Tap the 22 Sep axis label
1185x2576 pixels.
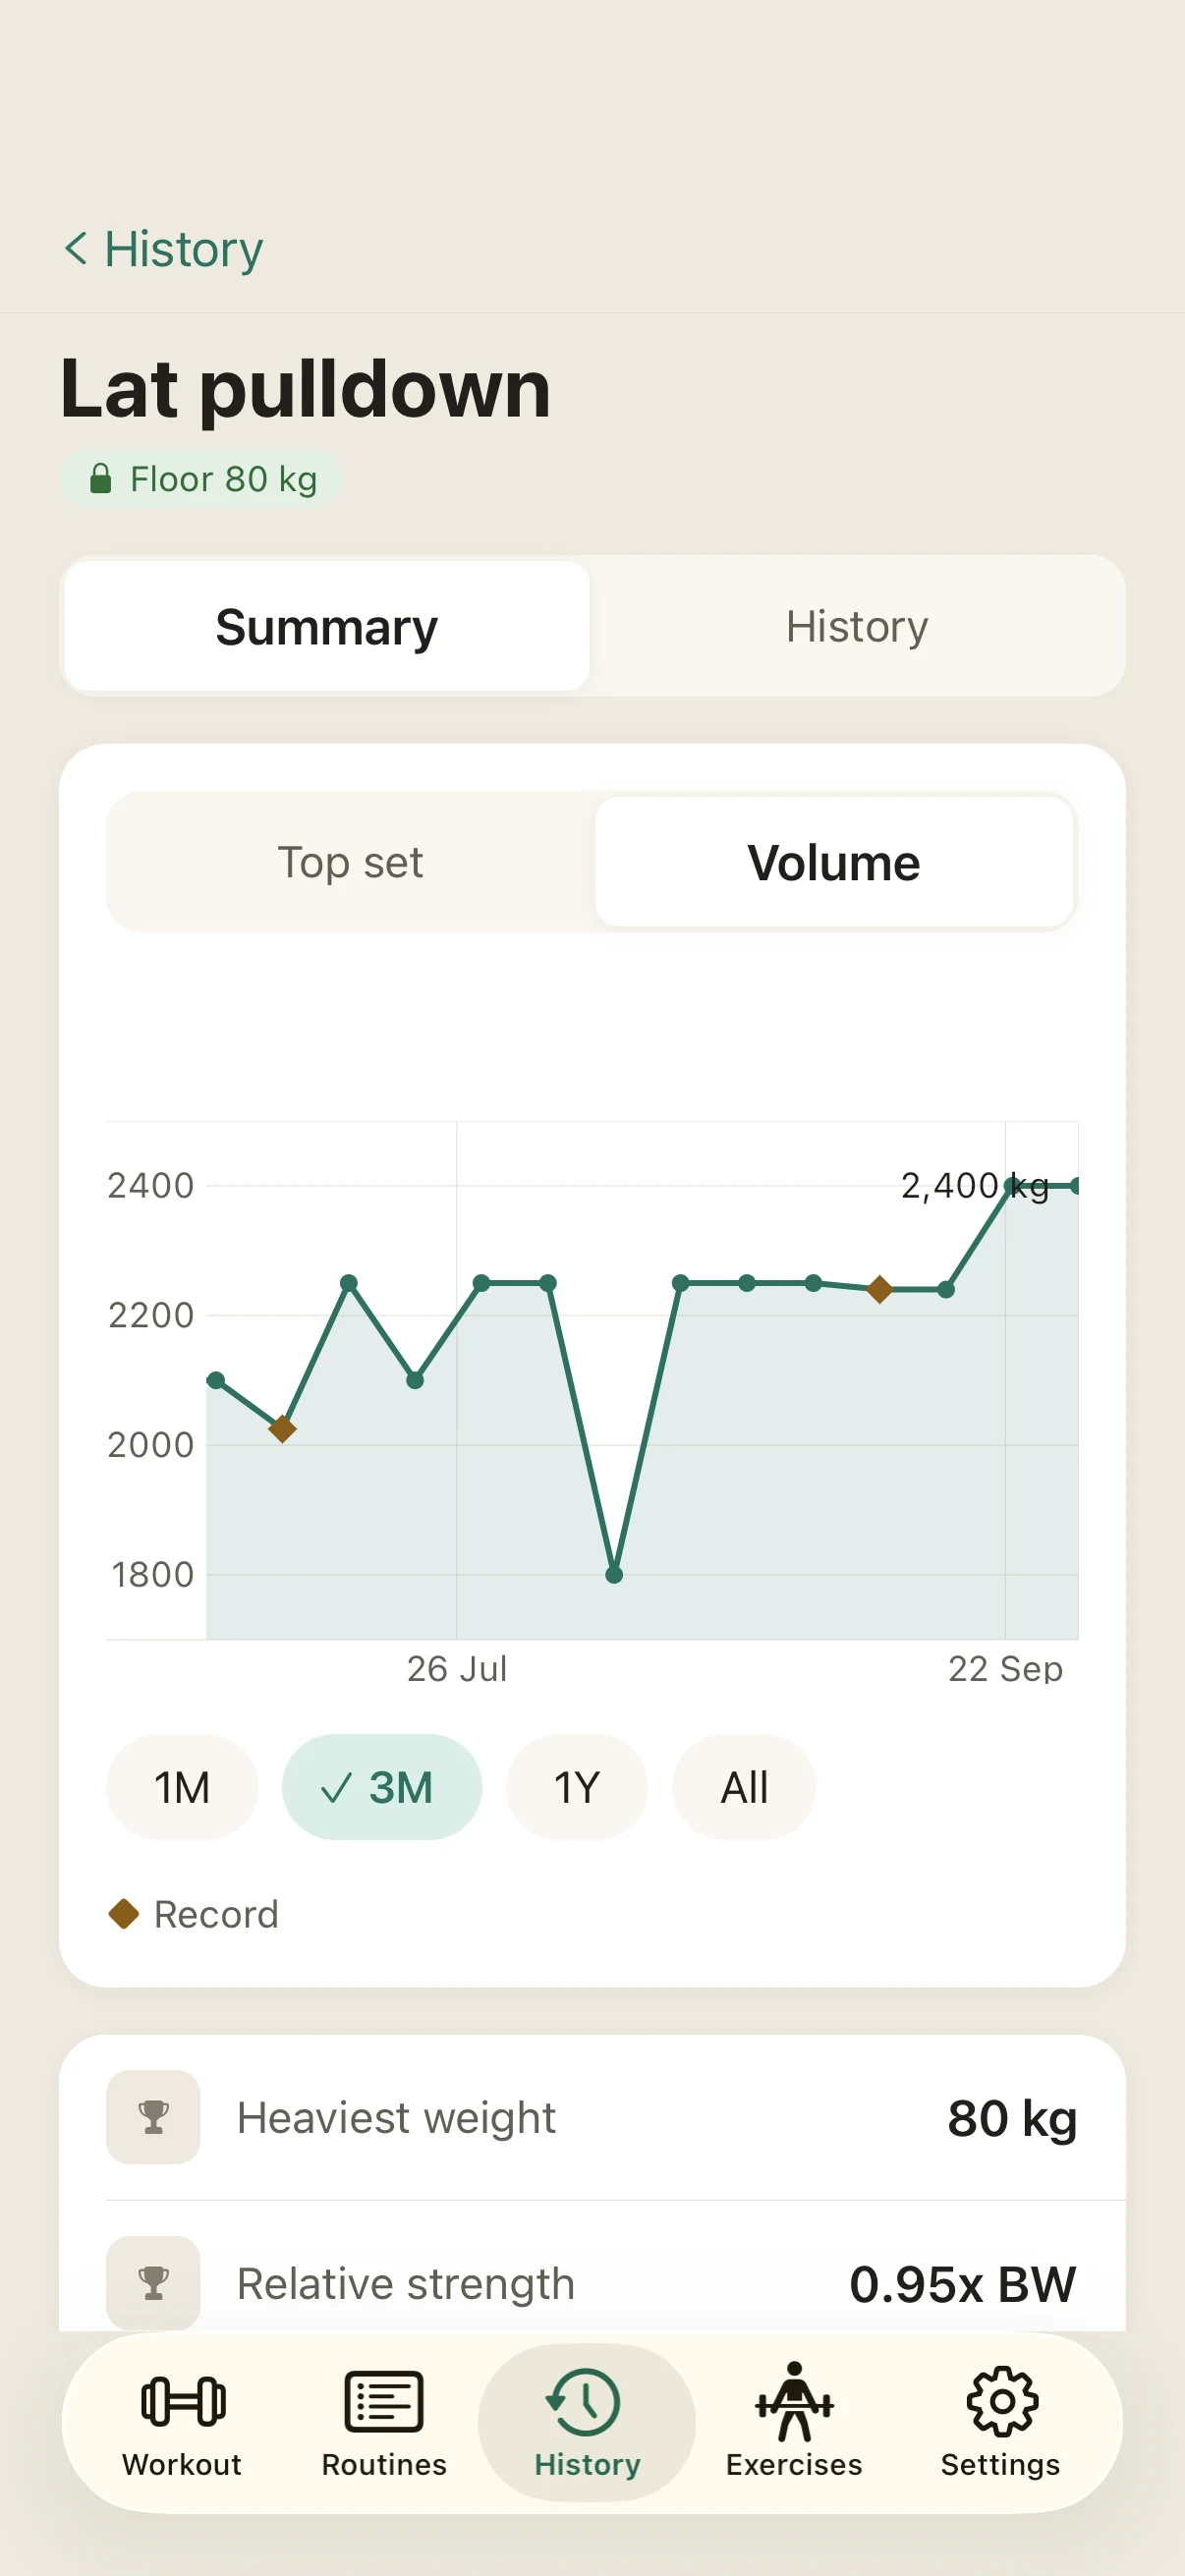pos(1005,1669)
